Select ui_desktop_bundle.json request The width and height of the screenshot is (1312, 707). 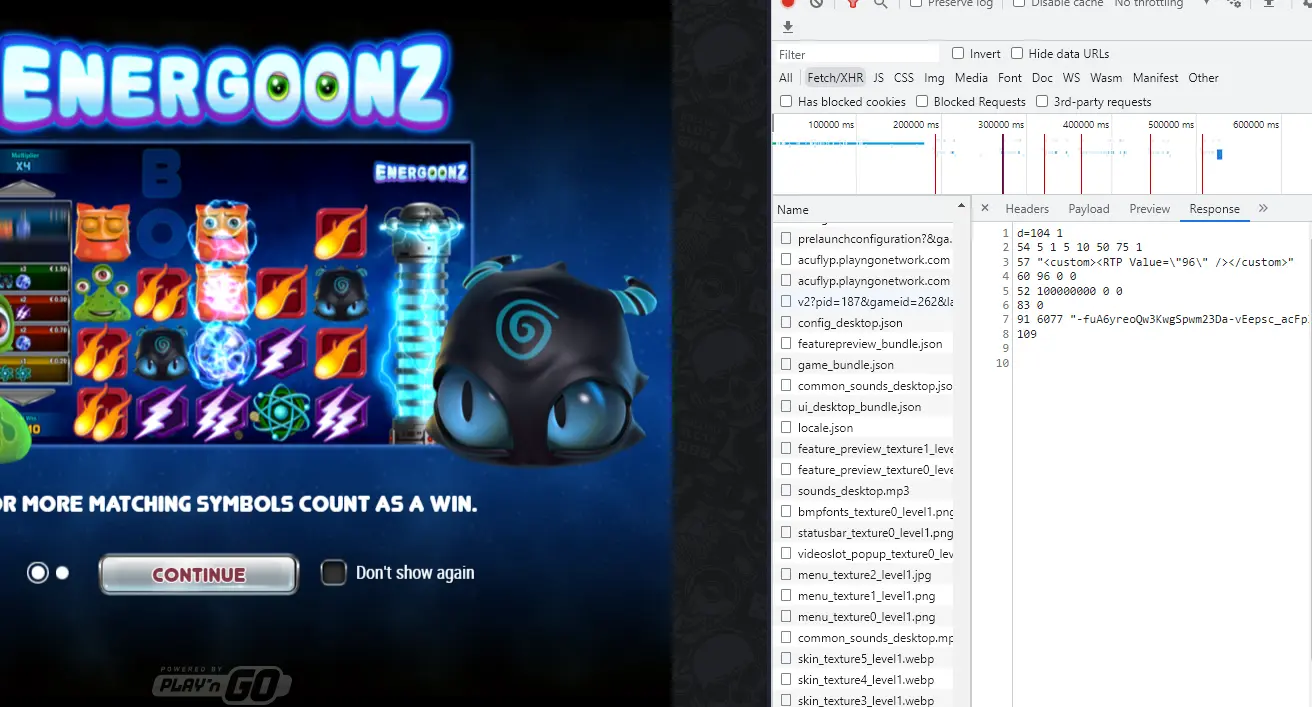point(865,406)
